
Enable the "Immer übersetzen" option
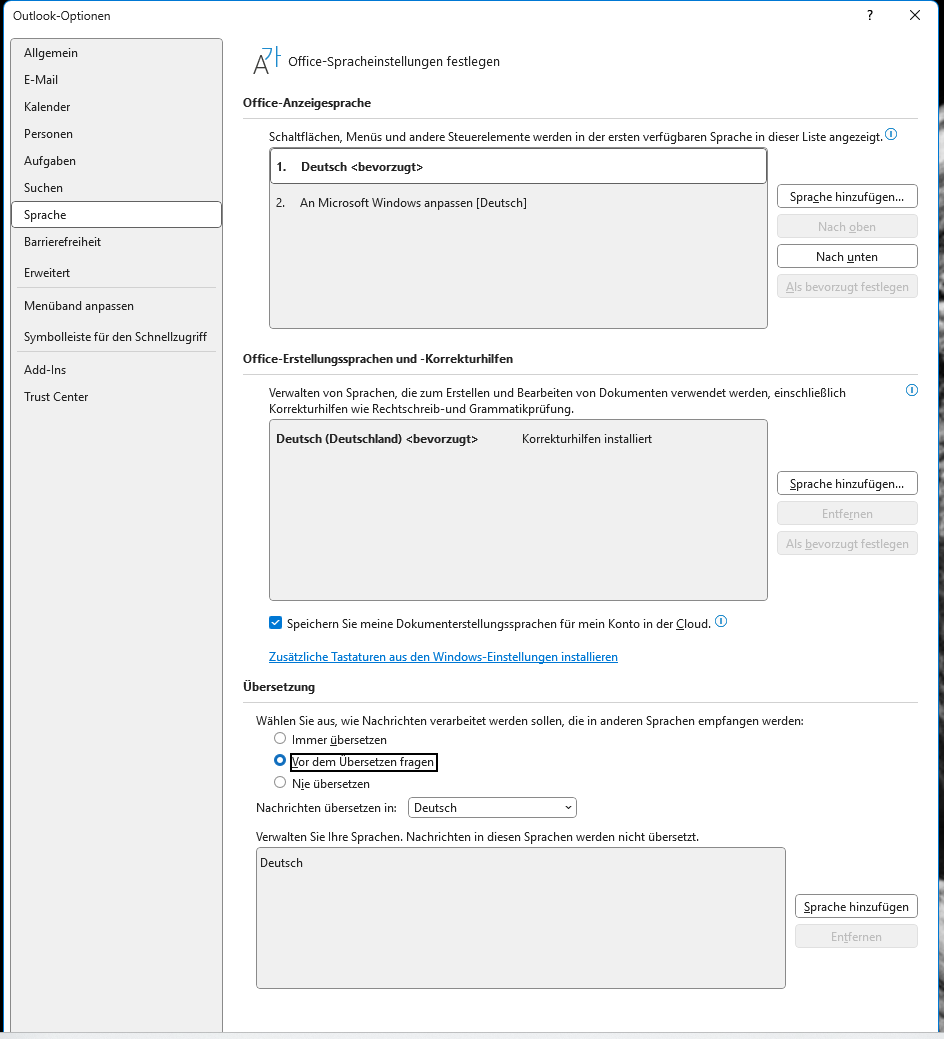[x=280, y=739]
